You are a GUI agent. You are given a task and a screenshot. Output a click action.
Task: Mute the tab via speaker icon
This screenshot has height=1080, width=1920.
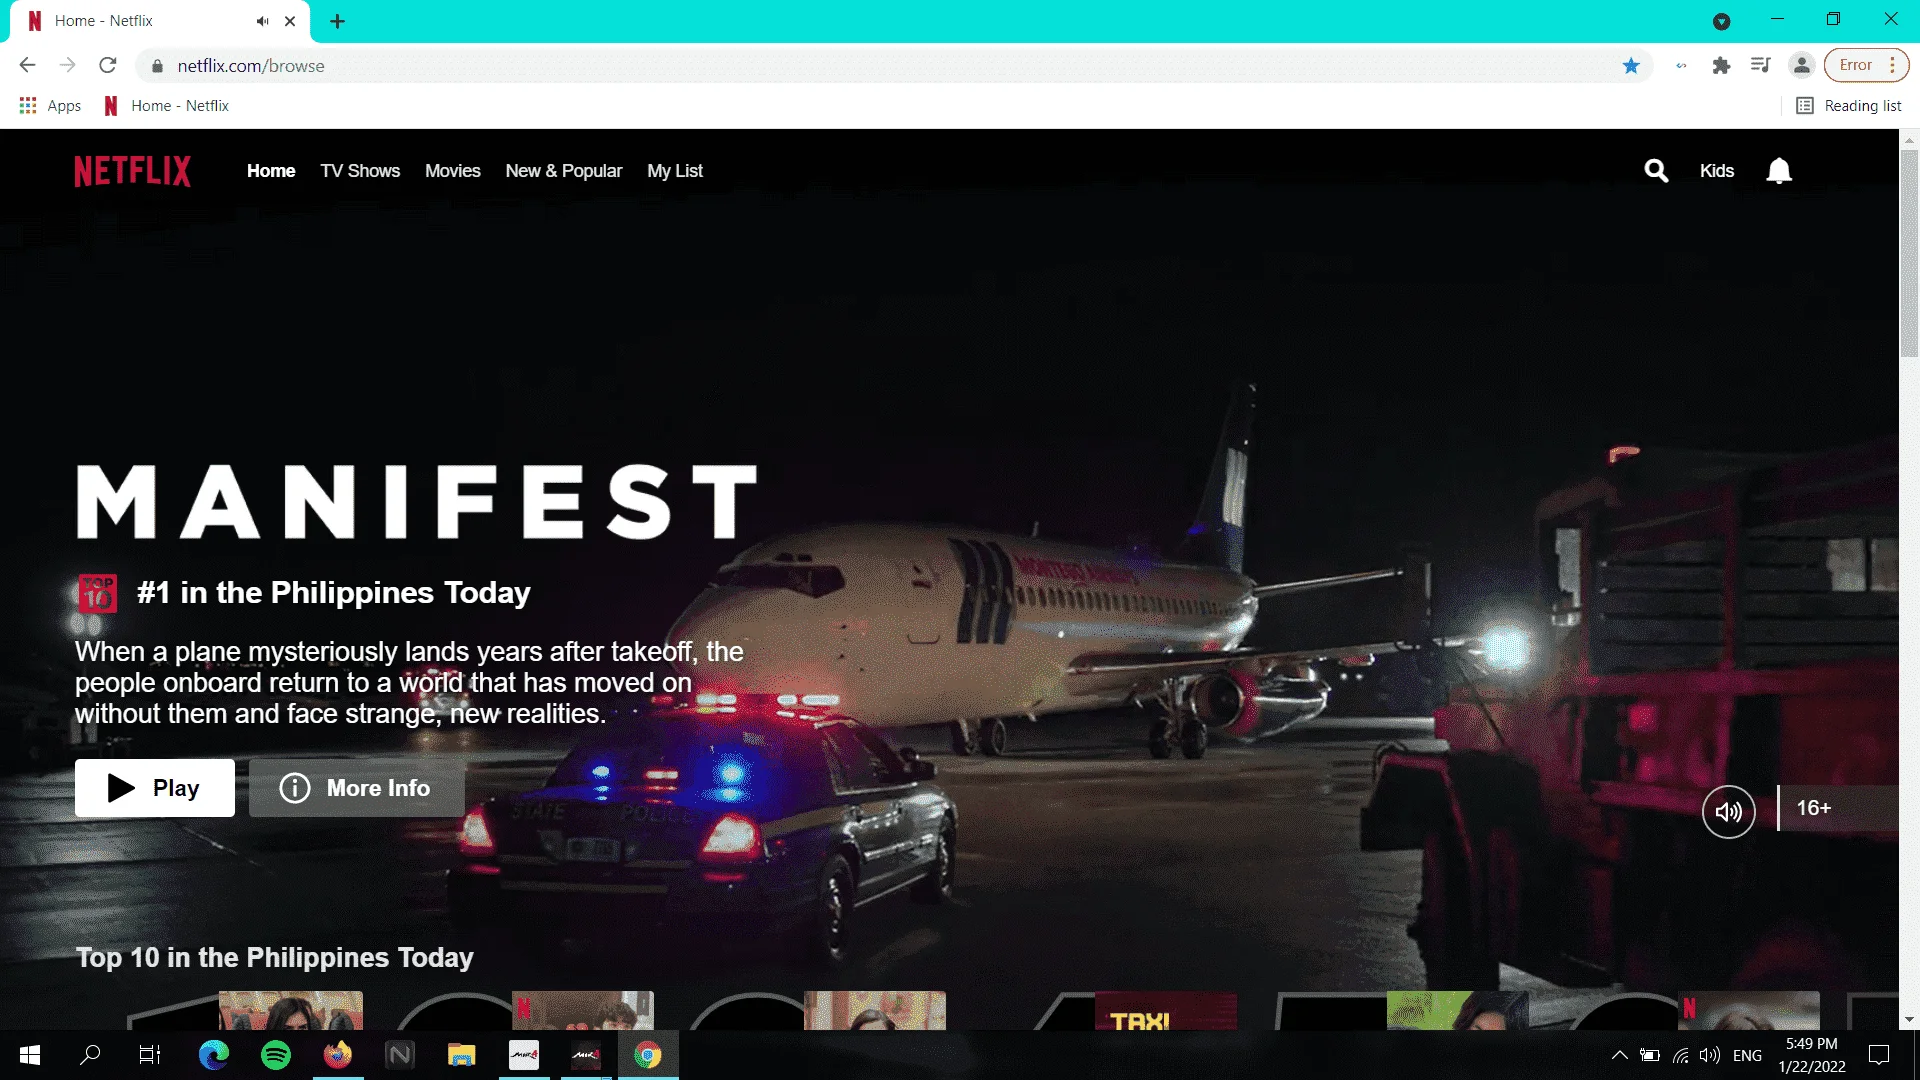262,21
